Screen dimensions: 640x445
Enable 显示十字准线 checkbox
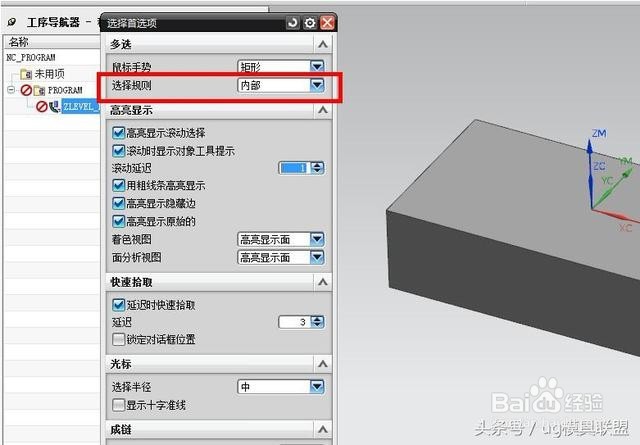(x=118, y=405)
